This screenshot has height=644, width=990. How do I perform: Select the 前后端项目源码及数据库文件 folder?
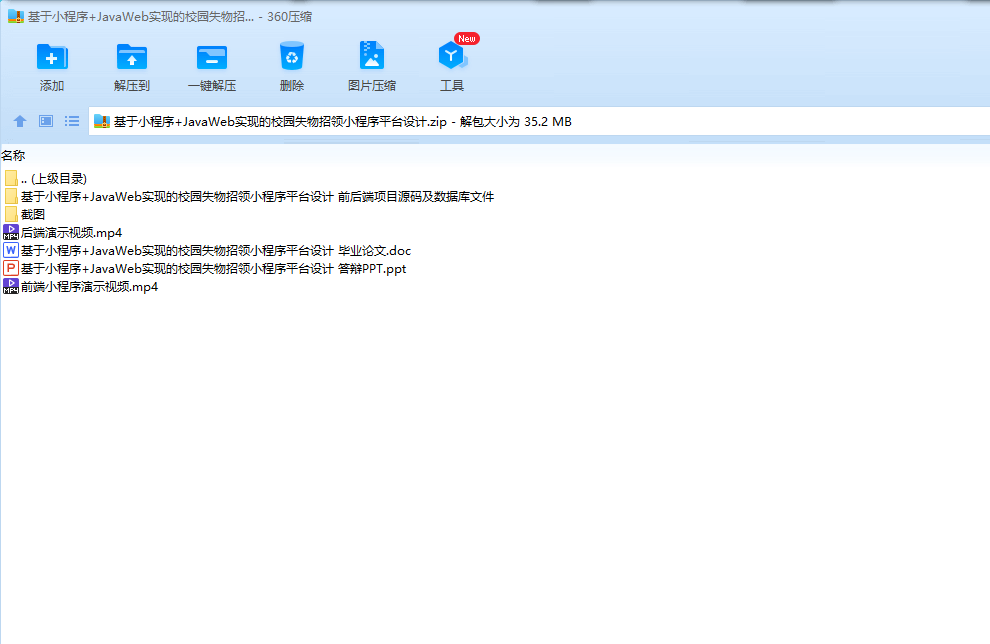(x=249, y=196)
